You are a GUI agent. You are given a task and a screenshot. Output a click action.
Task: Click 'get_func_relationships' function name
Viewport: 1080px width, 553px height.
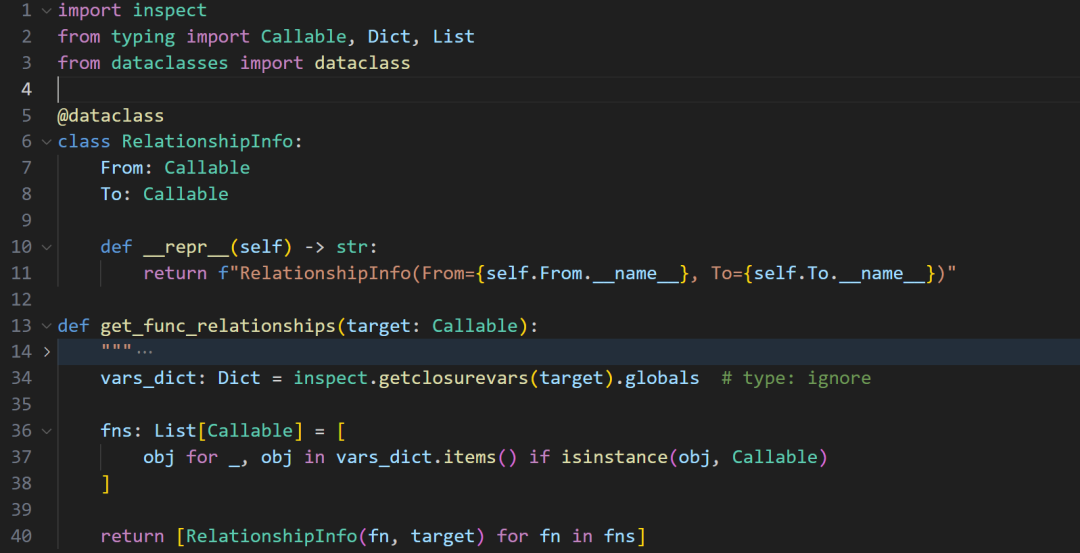pyautogui.click(x=218, y=326)
